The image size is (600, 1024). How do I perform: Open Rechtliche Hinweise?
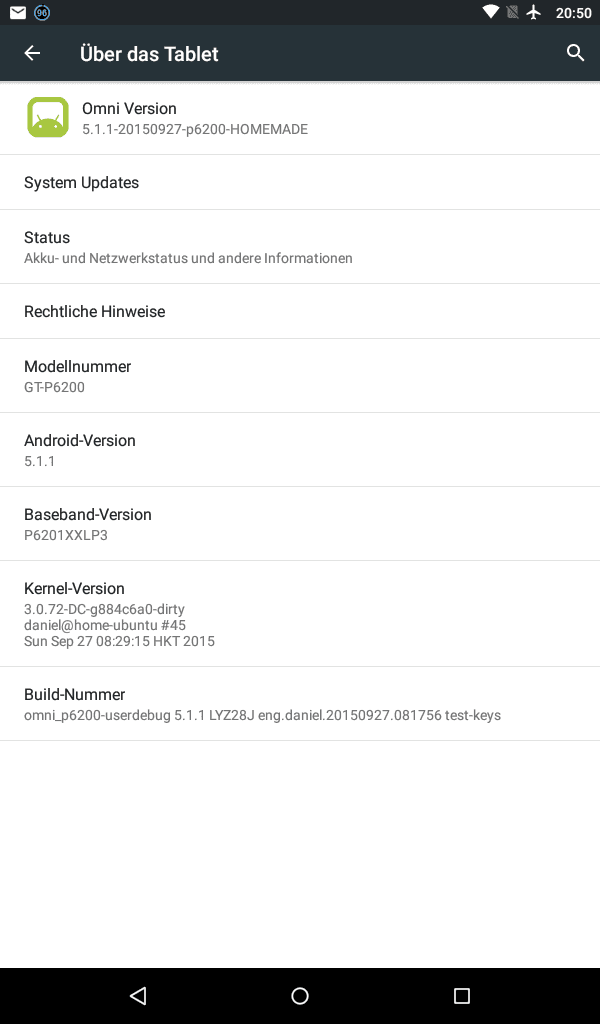[300, 311]
